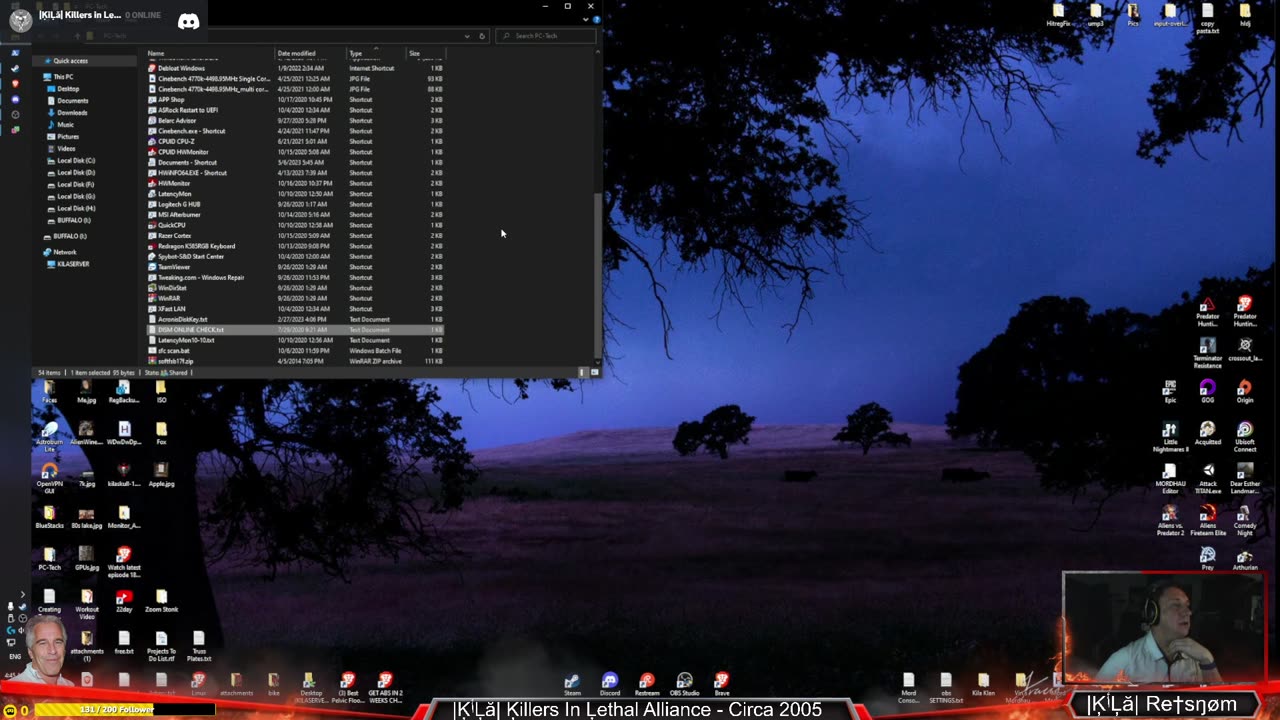Open the Steam desktop shortcut
The width and height of the screenshot is (1280, 720).
pyautogui.click(x=572, y=684)
